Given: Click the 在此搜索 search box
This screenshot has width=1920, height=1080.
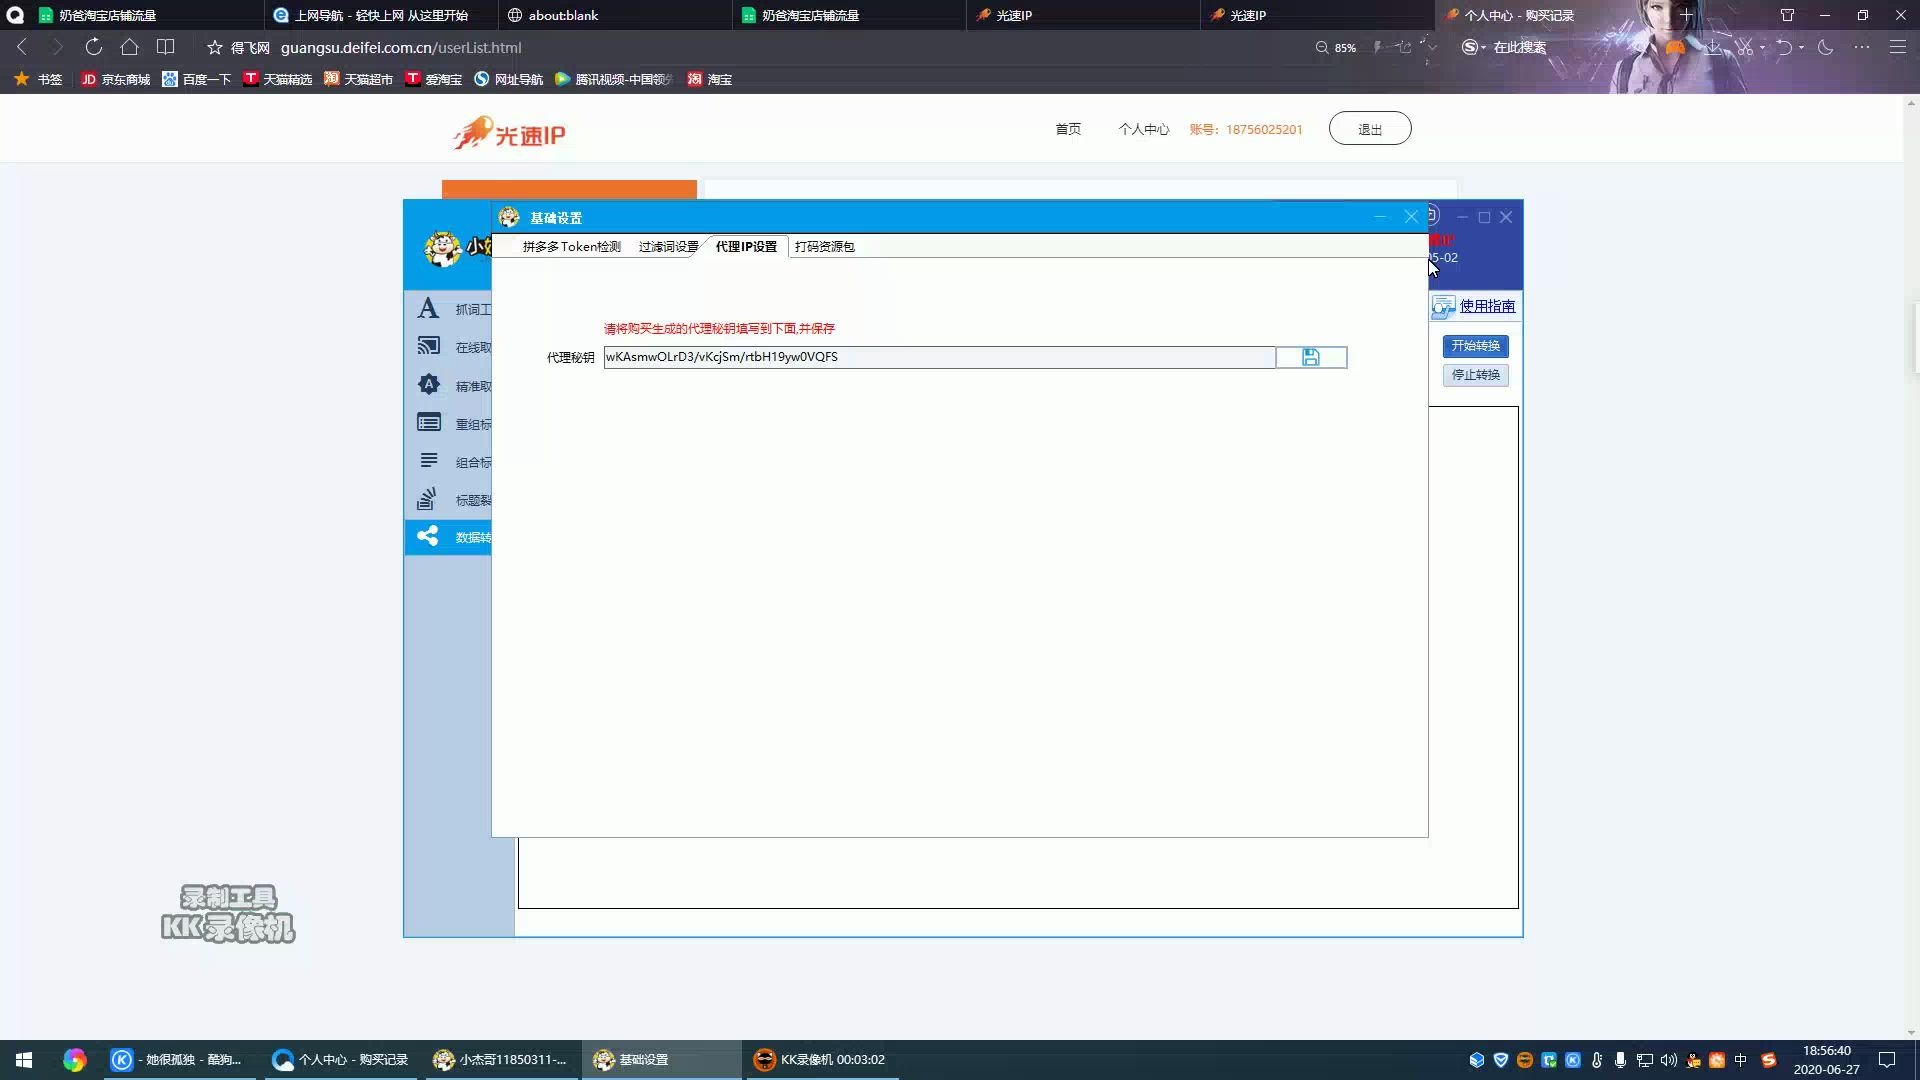Looking at the screenshot, I should pyautogui.click(x=1519, y=47).
